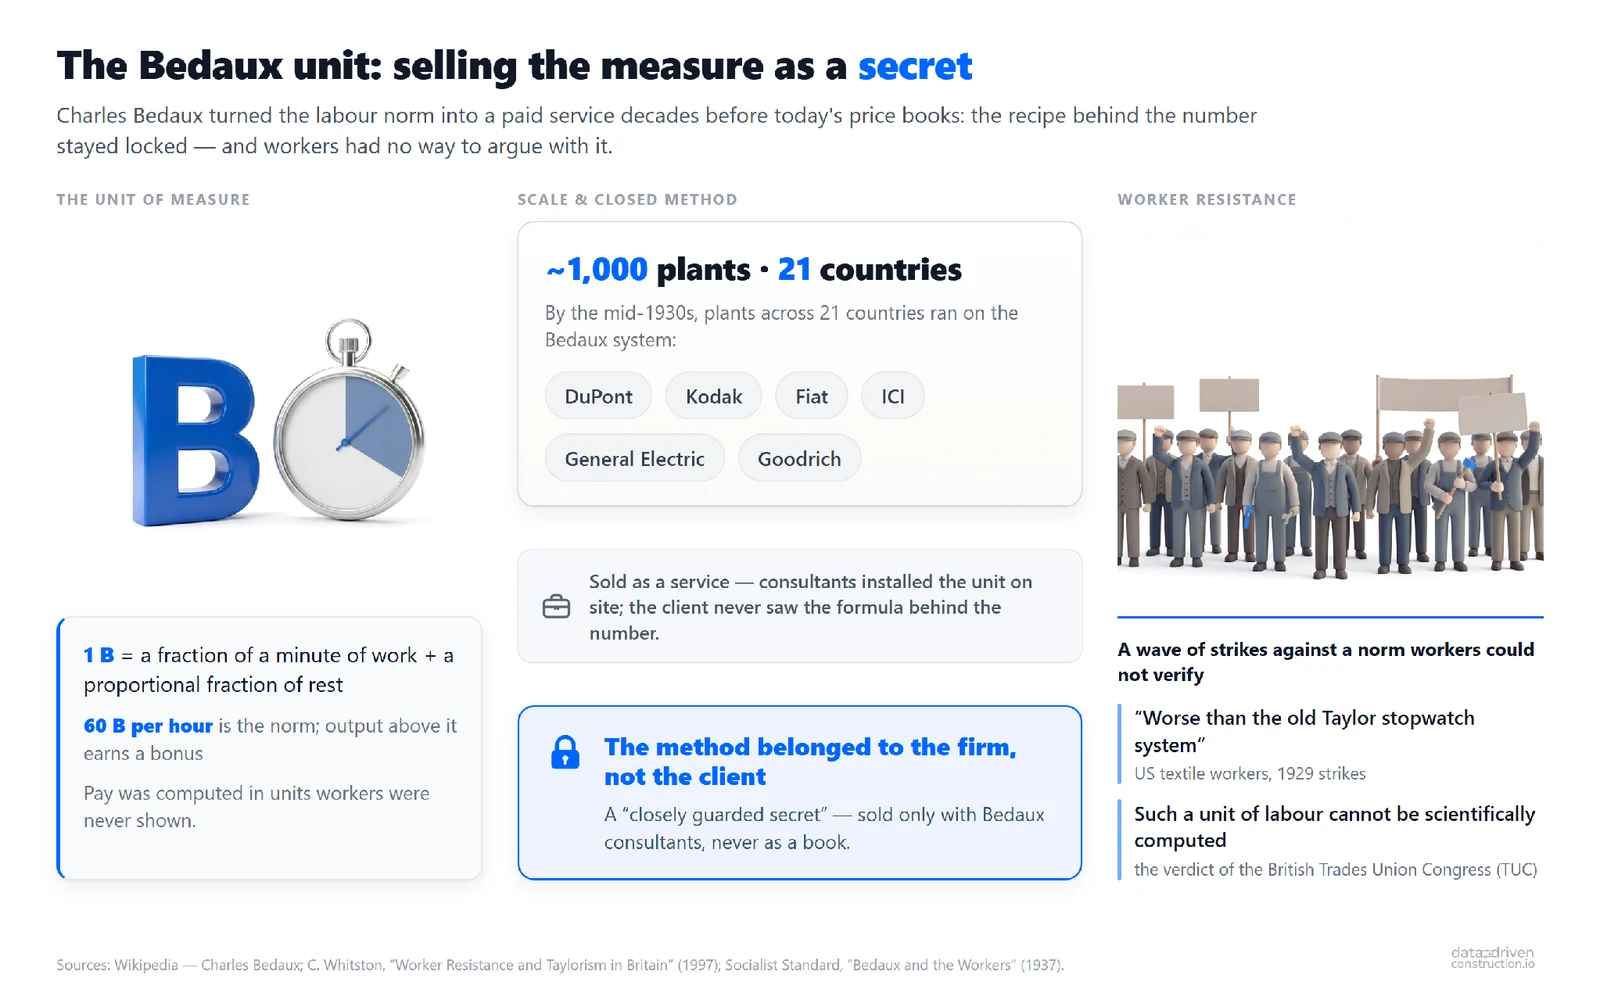The width and height of the screenshot is (1600, 993).
Task: Click the datadriven construction.io logo
Action: (1492, 957)
